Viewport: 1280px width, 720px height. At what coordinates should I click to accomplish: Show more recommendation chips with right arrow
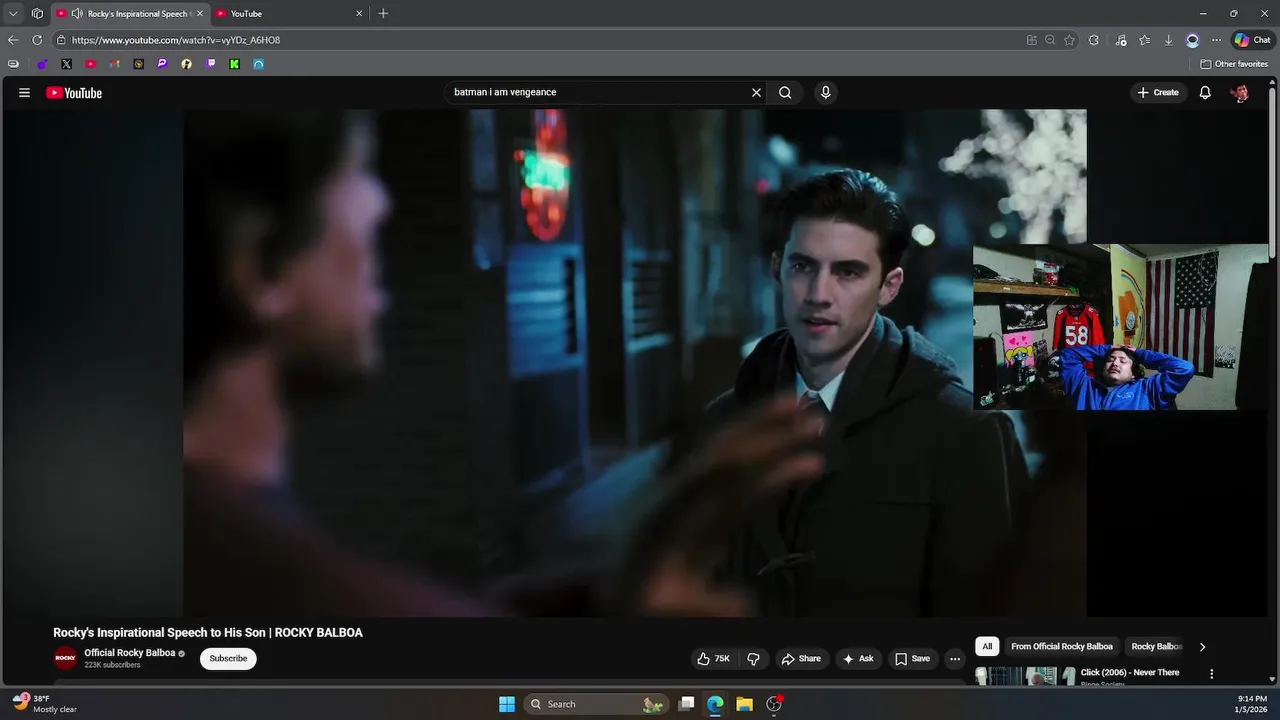click(1202, 646)
